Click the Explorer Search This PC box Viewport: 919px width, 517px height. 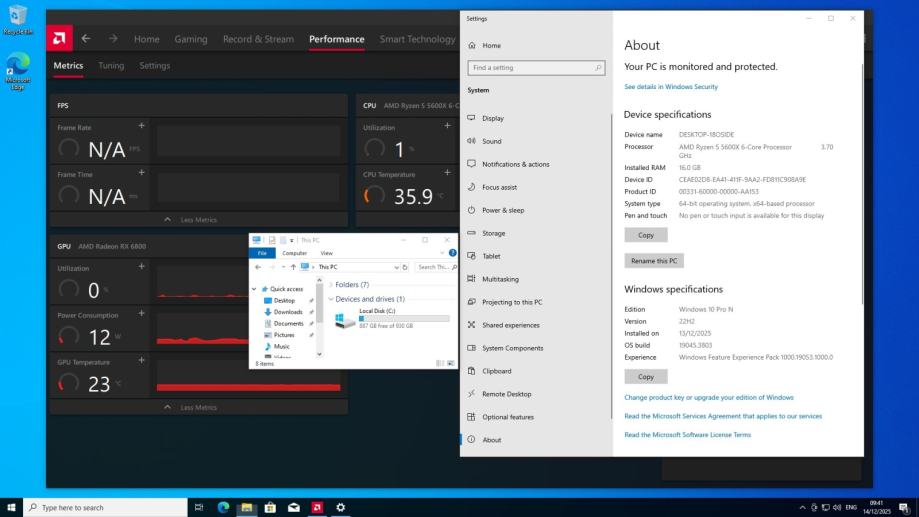point(437,267)
